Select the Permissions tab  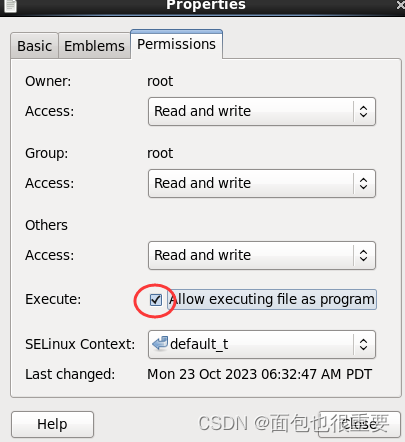pyautogui.click(x=176, y=44)
